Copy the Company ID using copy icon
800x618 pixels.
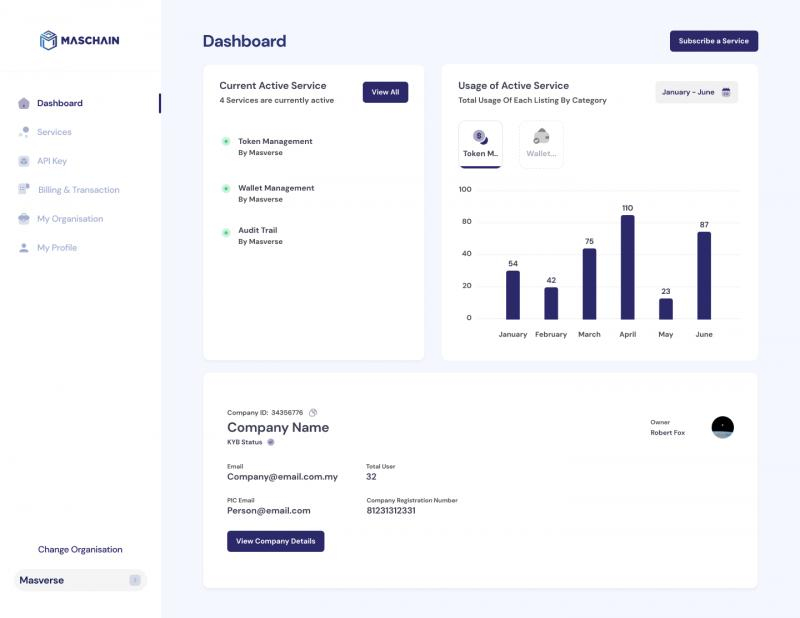point(313,412)
